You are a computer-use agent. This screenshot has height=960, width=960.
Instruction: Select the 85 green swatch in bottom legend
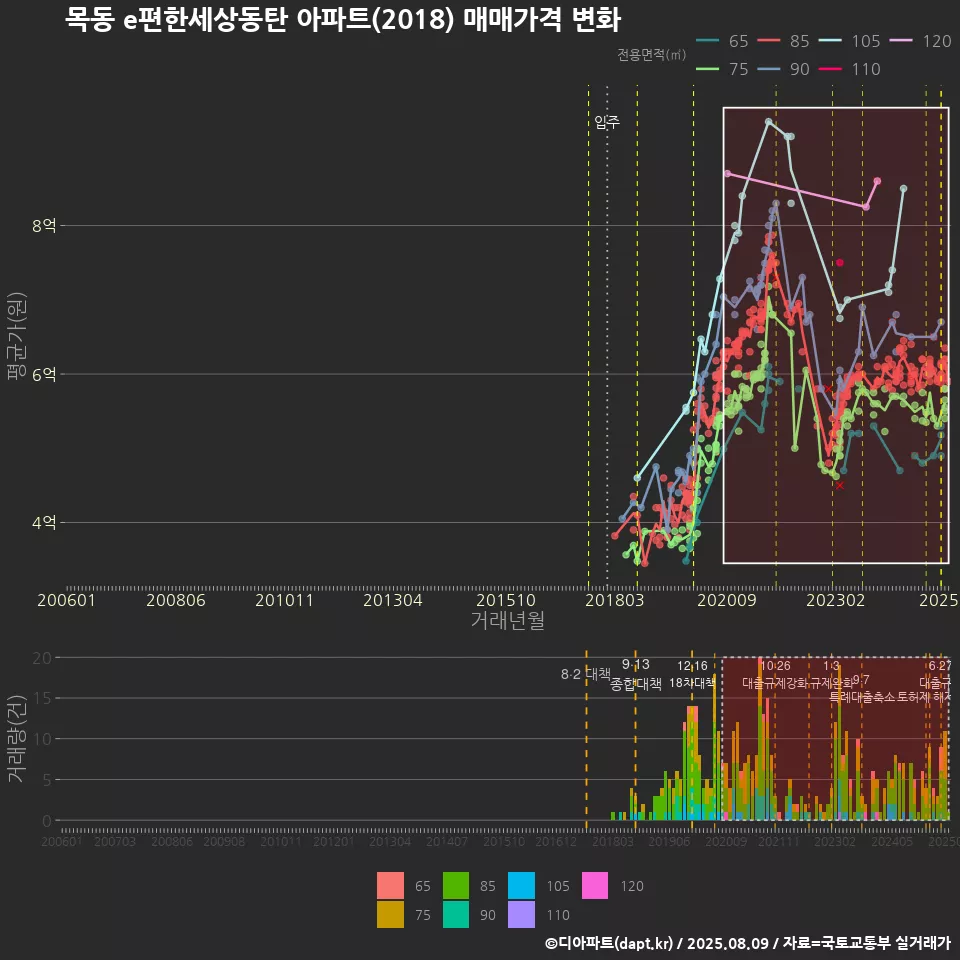pyautogui.click(x=456, y=885)
